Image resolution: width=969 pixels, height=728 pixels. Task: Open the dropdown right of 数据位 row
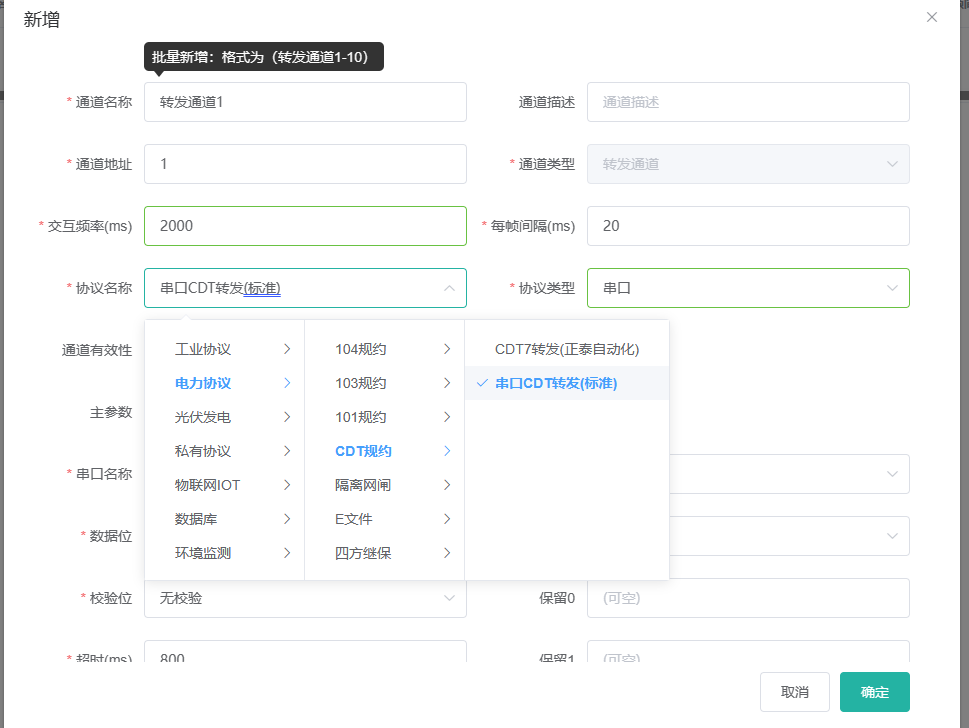[789, 536]
